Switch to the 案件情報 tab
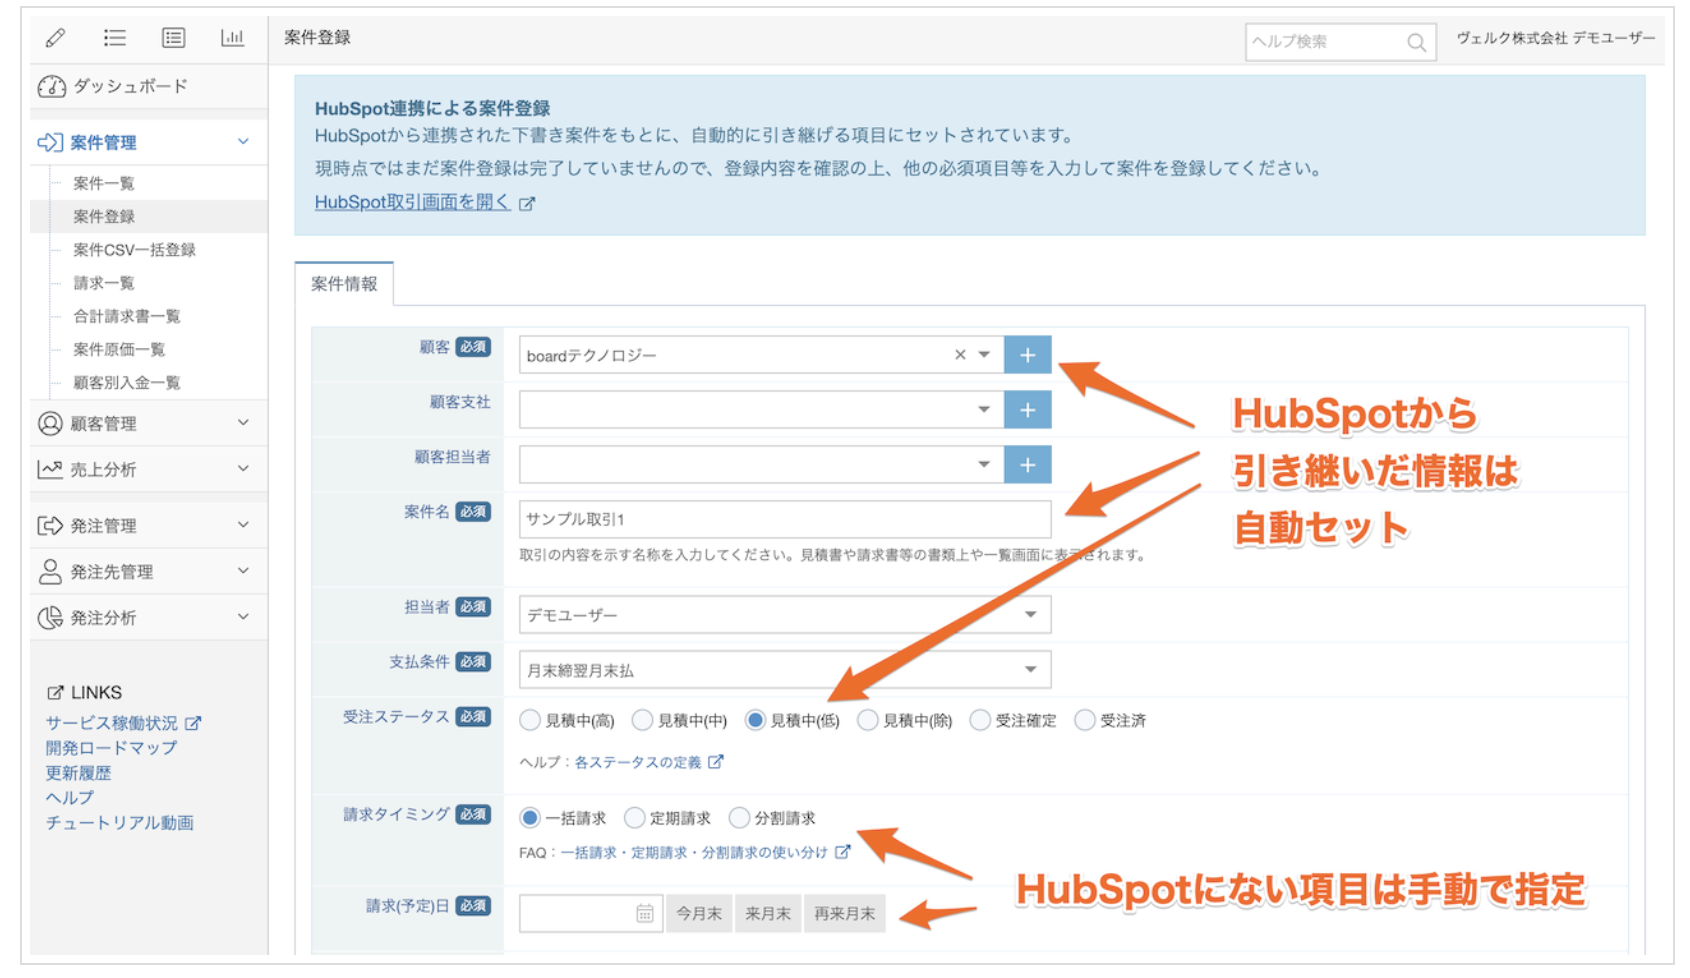This screenshot has height=978, width=1690. tap(344, 284)
